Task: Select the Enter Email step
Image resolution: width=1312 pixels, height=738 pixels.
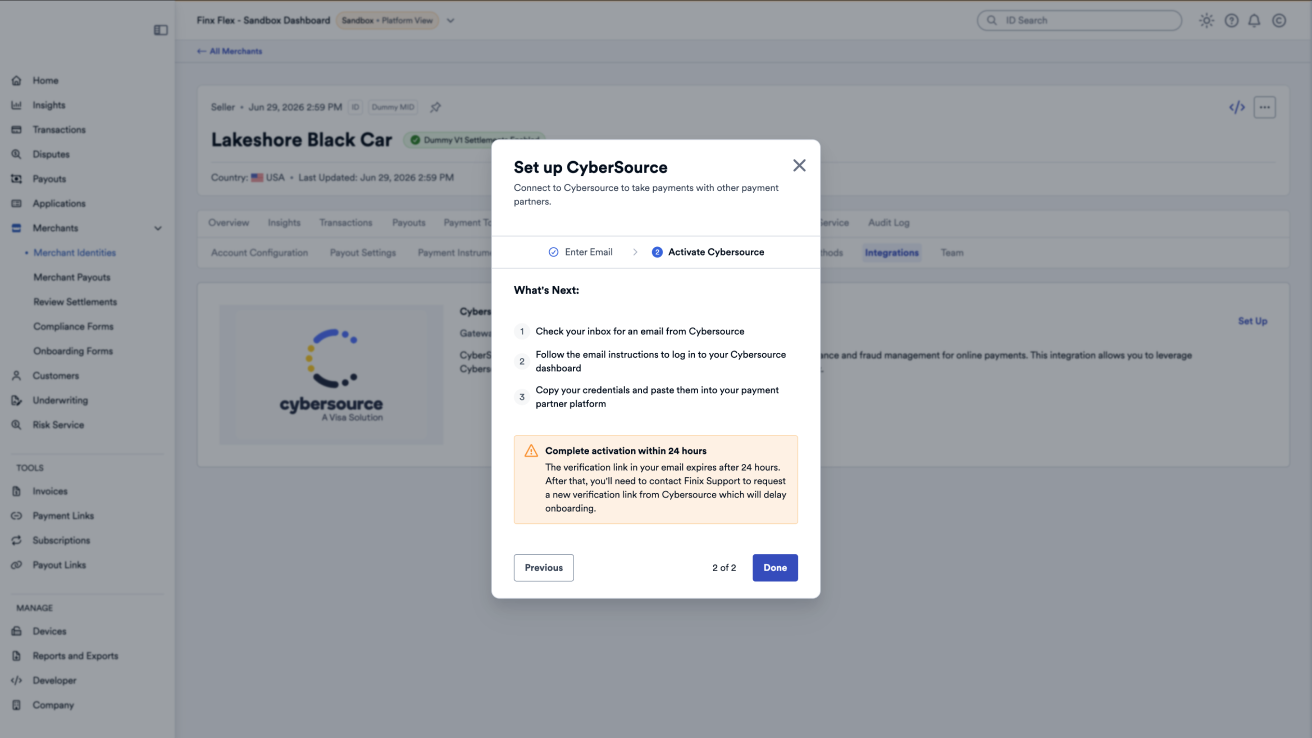Action: (580, 252)
